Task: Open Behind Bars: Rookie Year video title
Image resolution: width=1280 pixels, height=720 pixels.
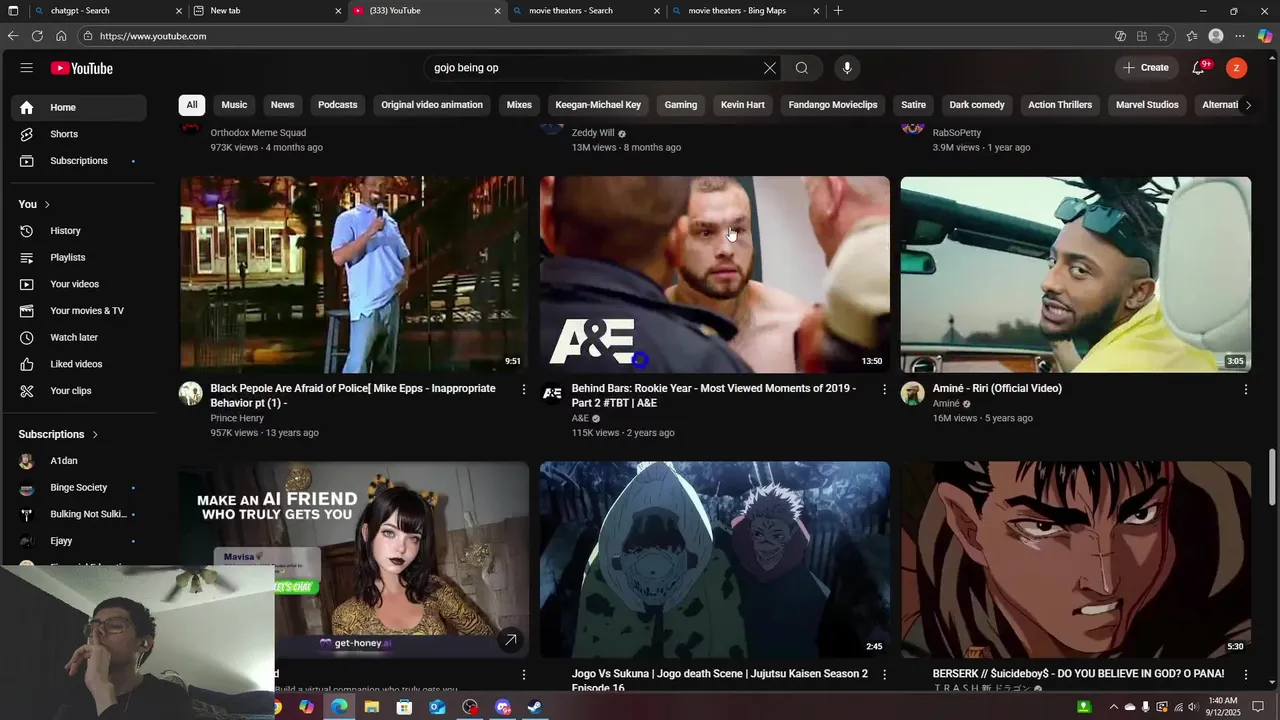Action: point(714,396)
